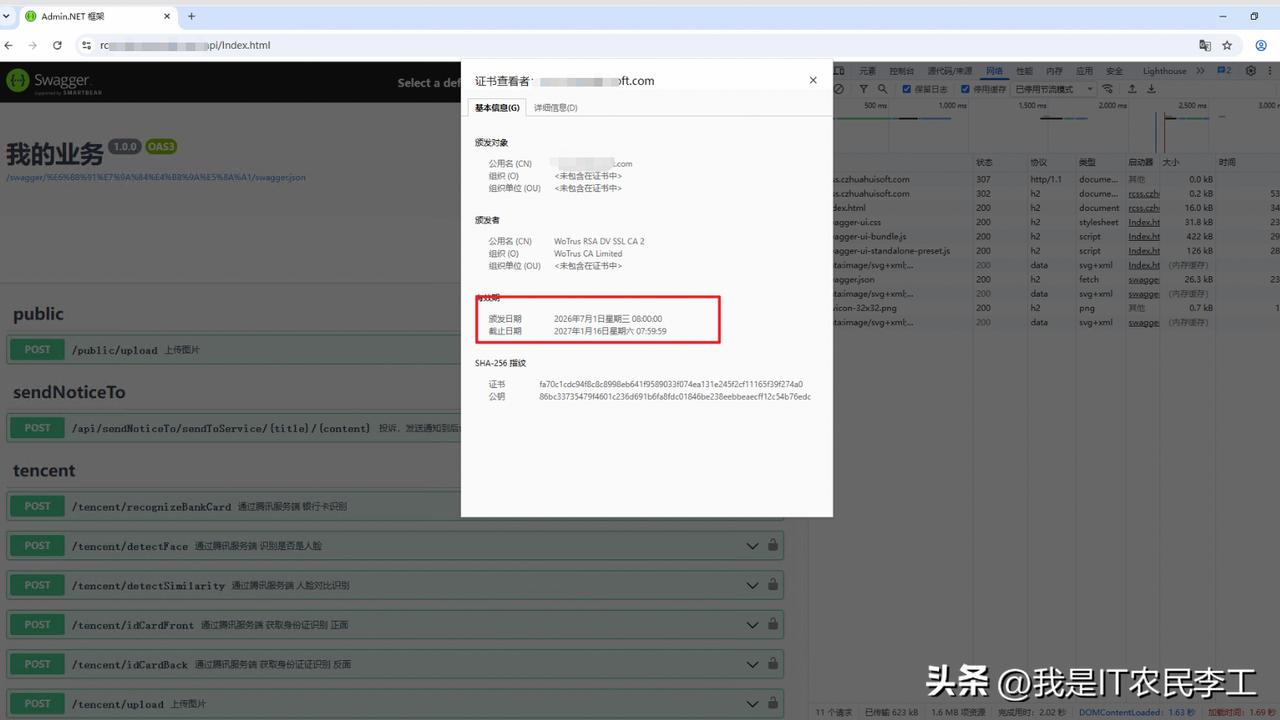1280x720 pixels.
Task: Open the 控制台 DevTools tab
Action: point(901,71)
